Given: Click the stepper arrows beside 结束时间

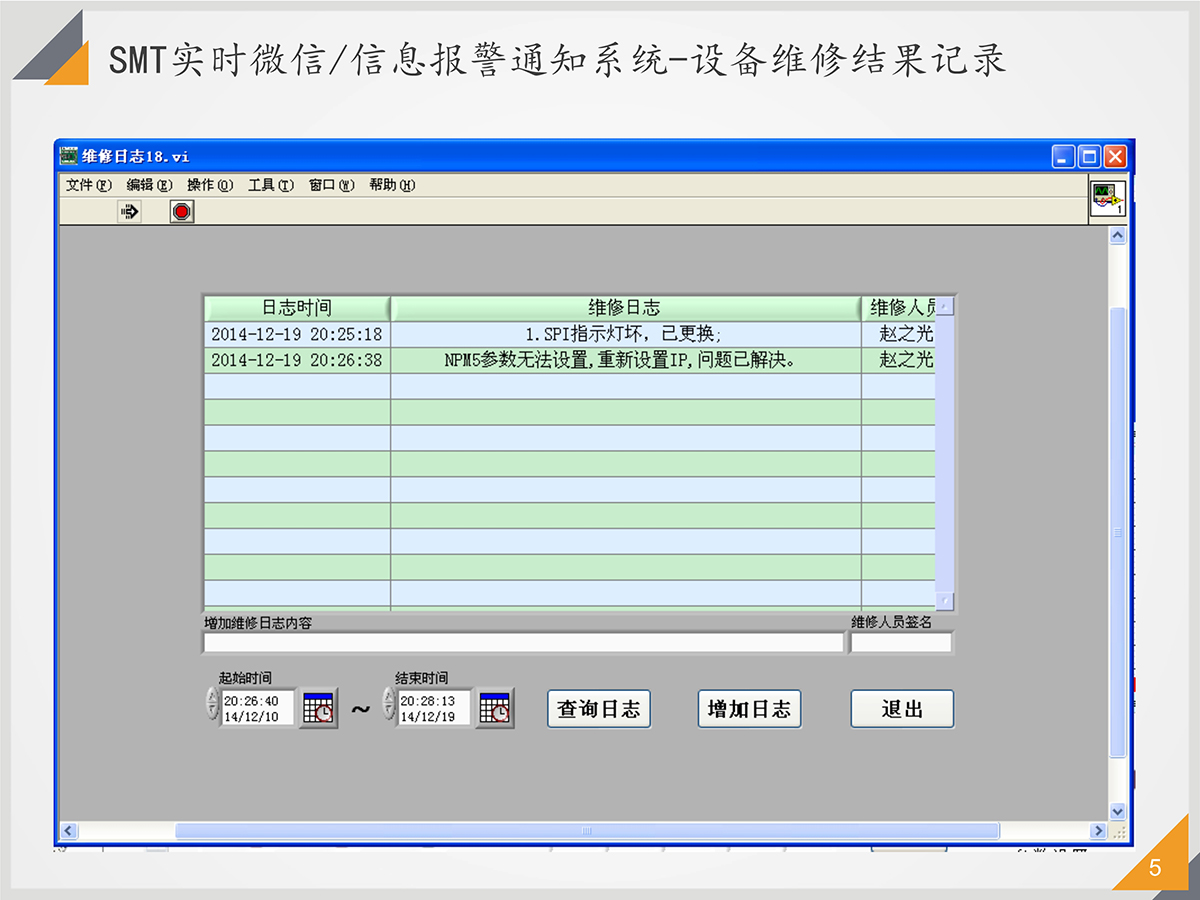Looking at the screenshot, I should pyautogui.click(x=388, y=702).
